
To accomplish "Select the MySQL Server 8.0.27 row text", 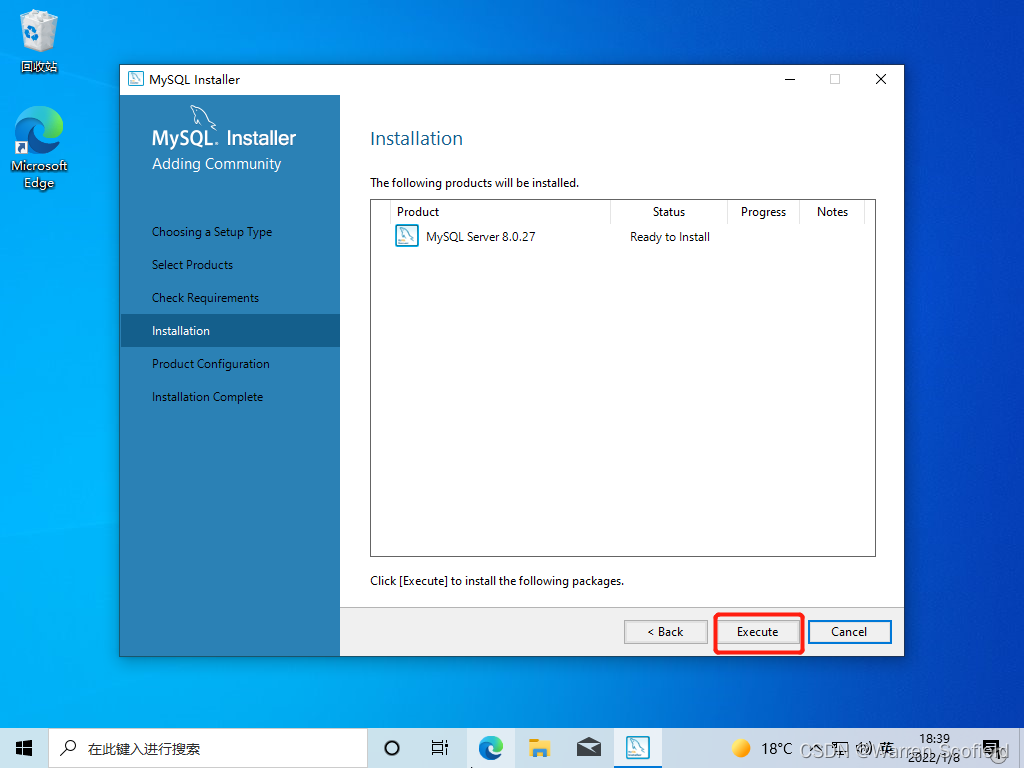I will 480,237.
